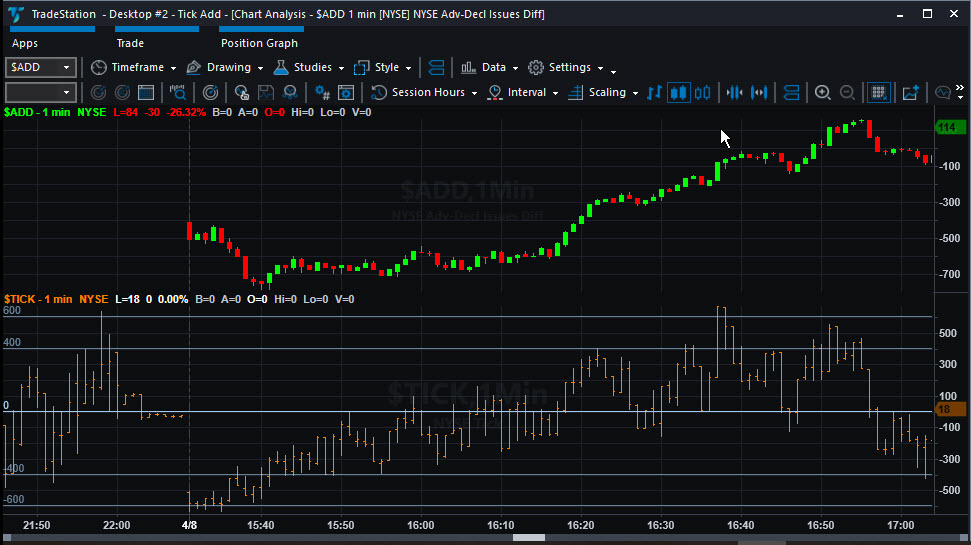This screenshot has width=971, height=545.
Task: Click the zoom in magnifier icon
Action: click(822, 93)
